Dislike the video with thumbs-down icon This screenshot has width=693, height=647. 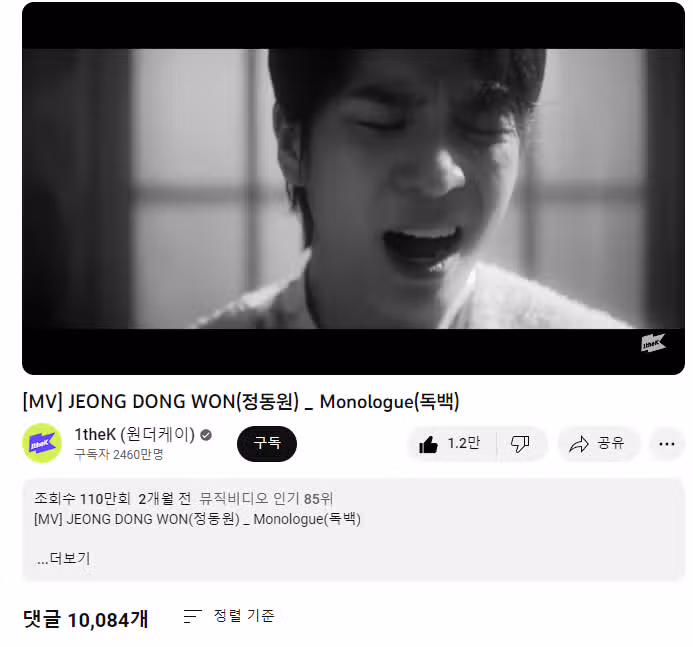(x=520, y=444)
